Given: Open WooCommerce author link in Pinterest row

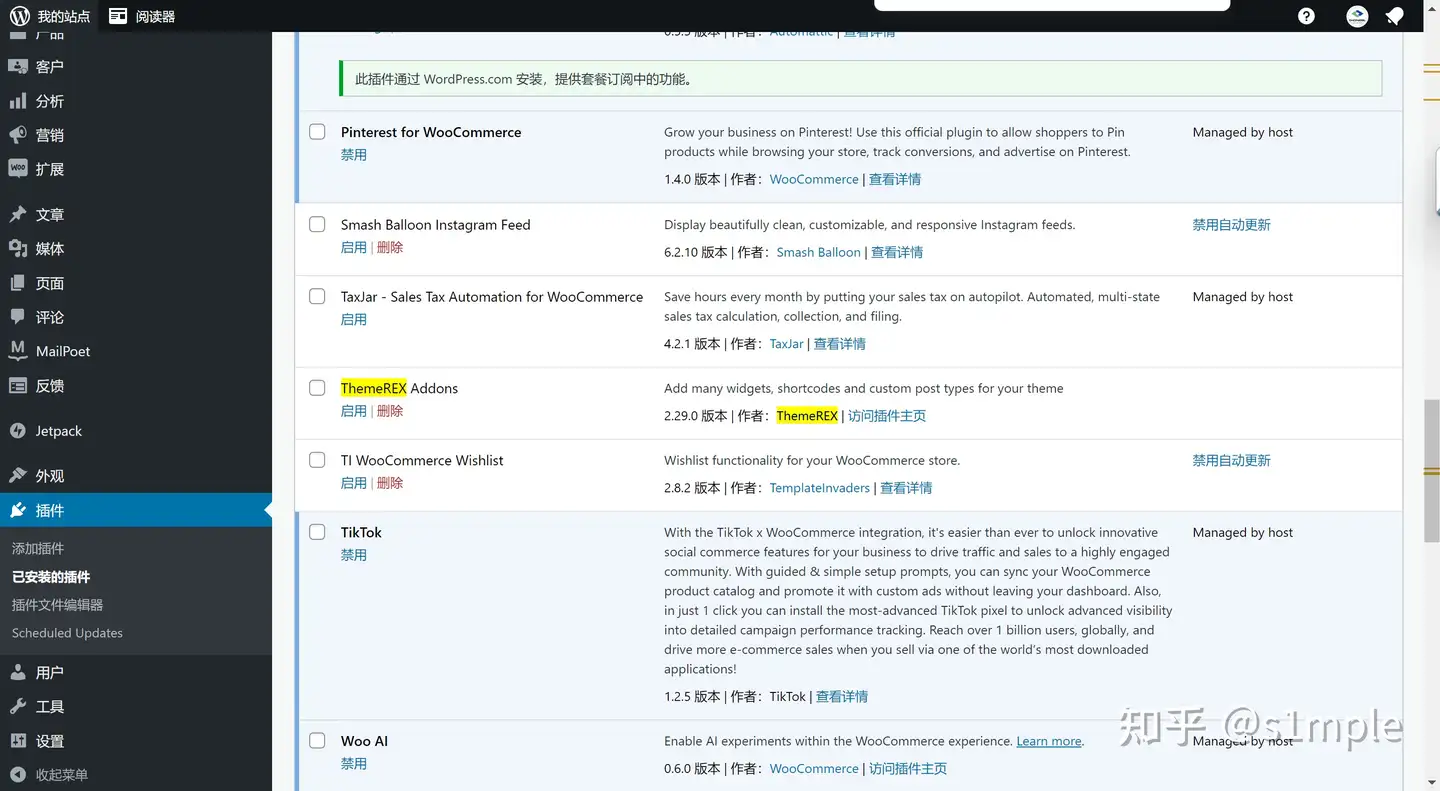Looking at the screenshot, I should [x=814, y=179].
